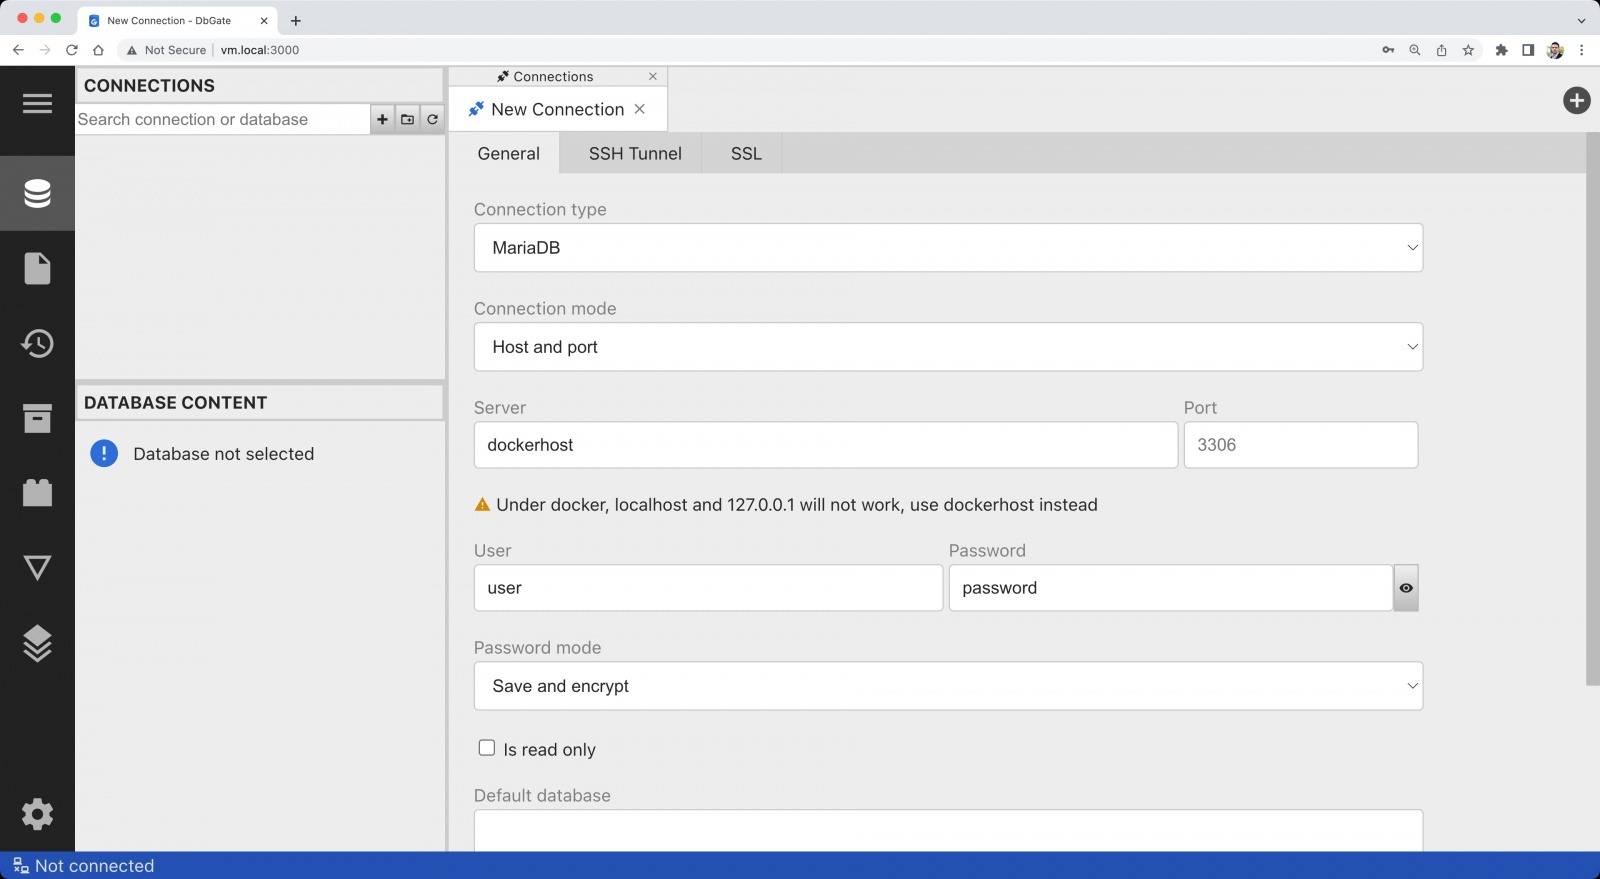This screenshot has height=879, width=1600.
Task: Open the cell data view triangle icon
Action: 37,568
